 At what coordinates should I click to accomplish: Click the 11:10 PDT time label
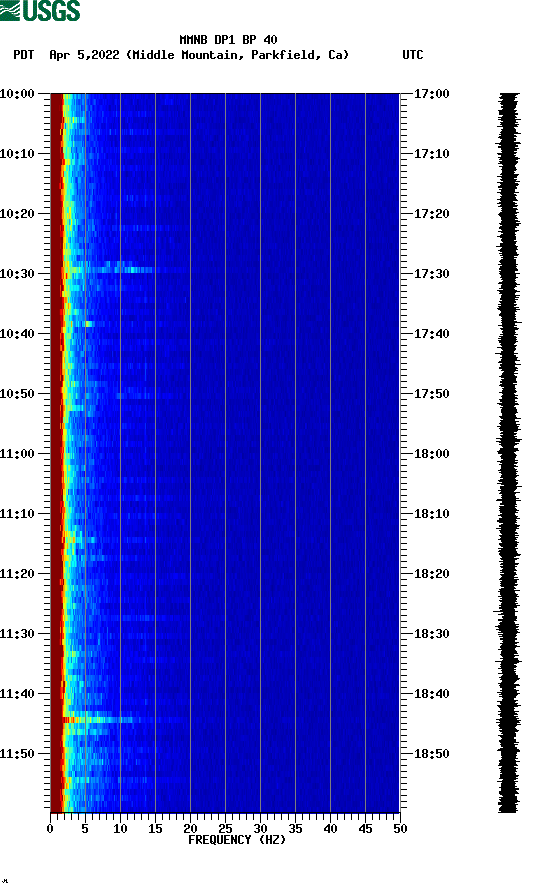tap(17, 514)
